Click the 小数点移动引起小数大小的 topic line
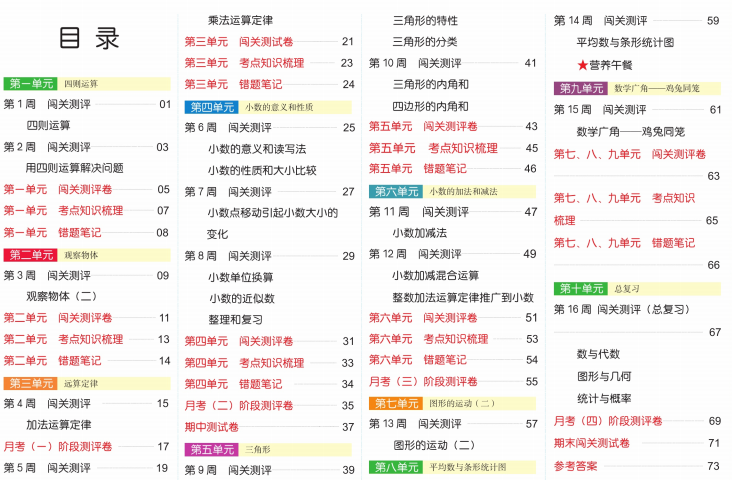Screen dimensions: 732x480 coord(272,212)
